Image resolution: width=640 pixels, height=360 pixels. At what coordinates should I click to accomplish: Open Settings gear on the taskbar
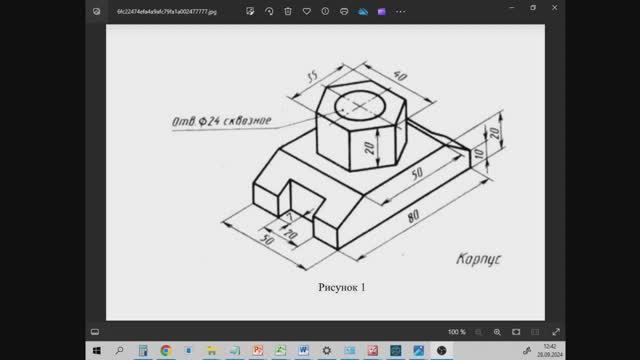point(327,351)
